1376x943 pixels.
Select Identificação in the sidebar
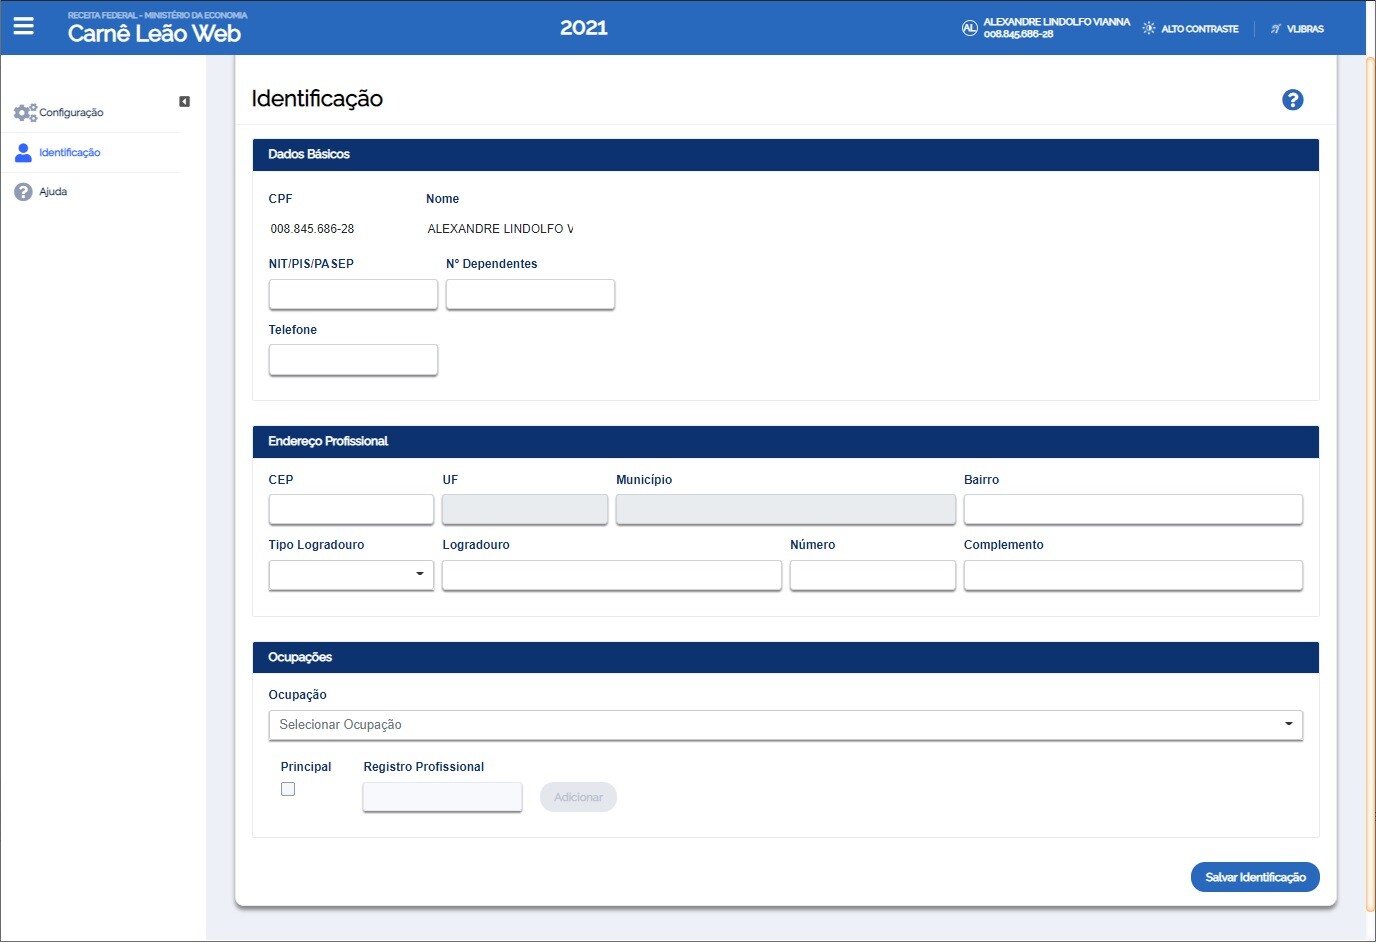[69, 152]
